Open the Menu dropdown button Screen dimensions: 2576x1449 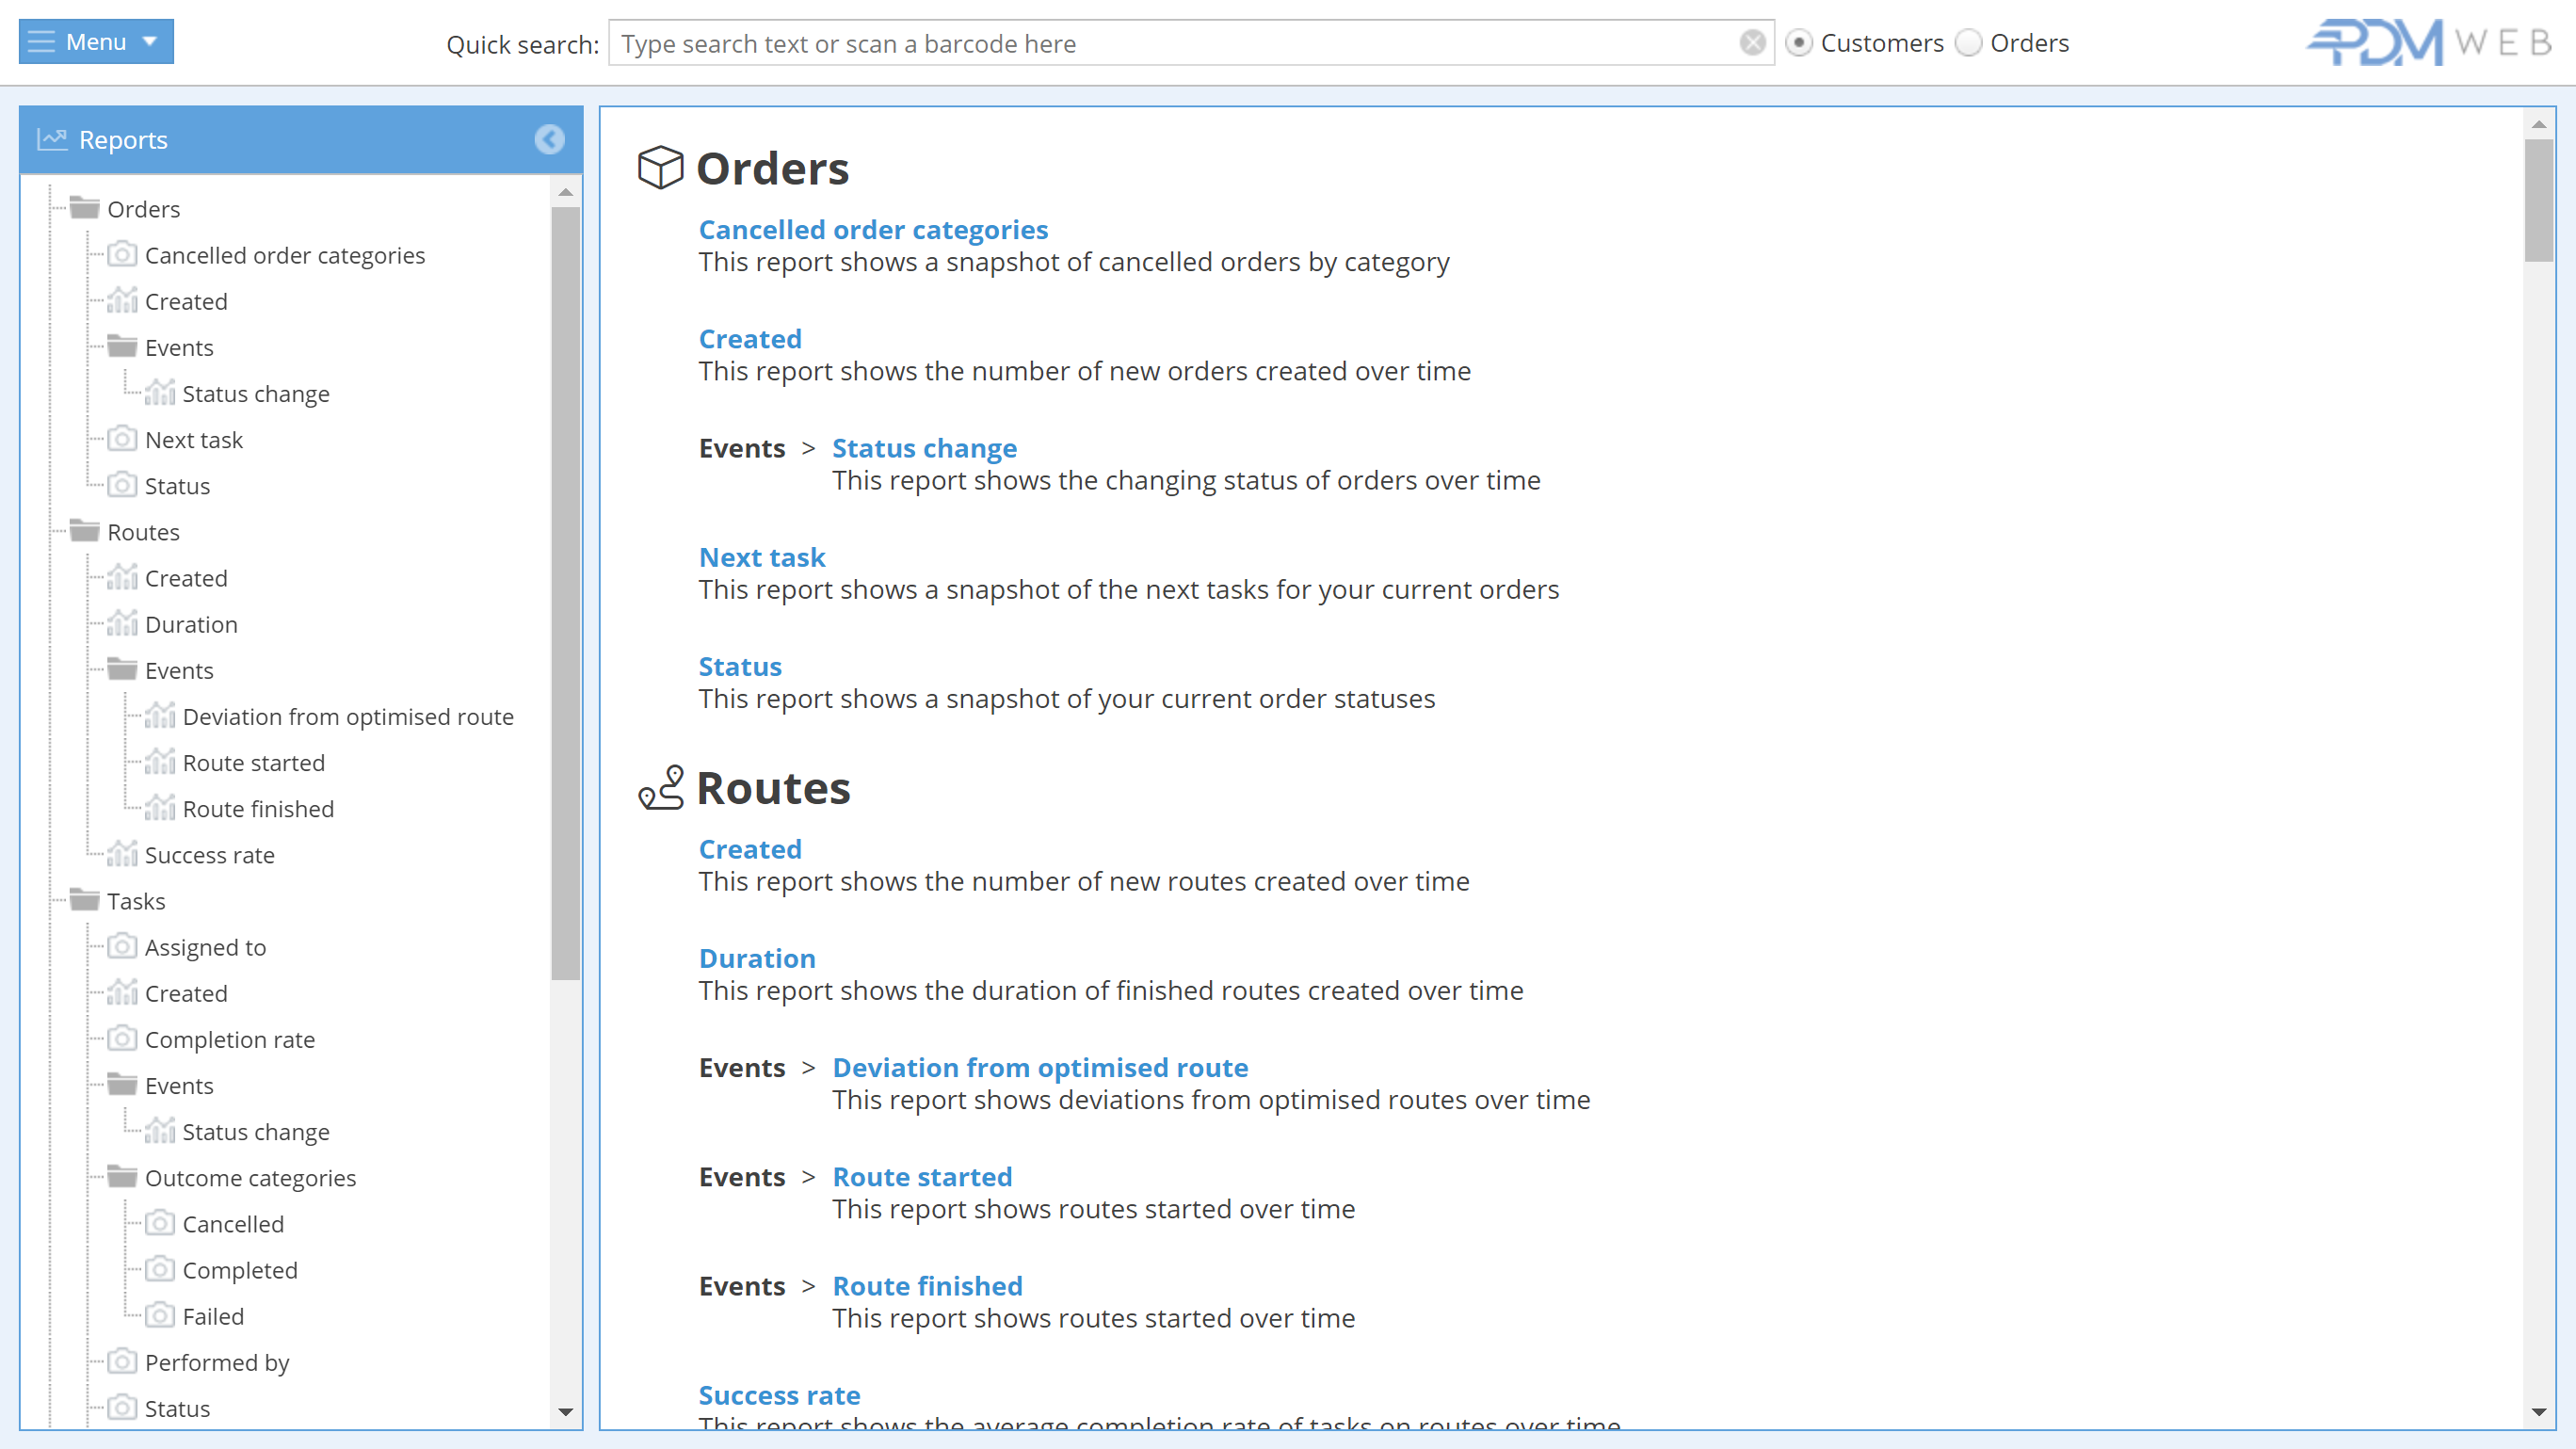[x=96, y=42]
